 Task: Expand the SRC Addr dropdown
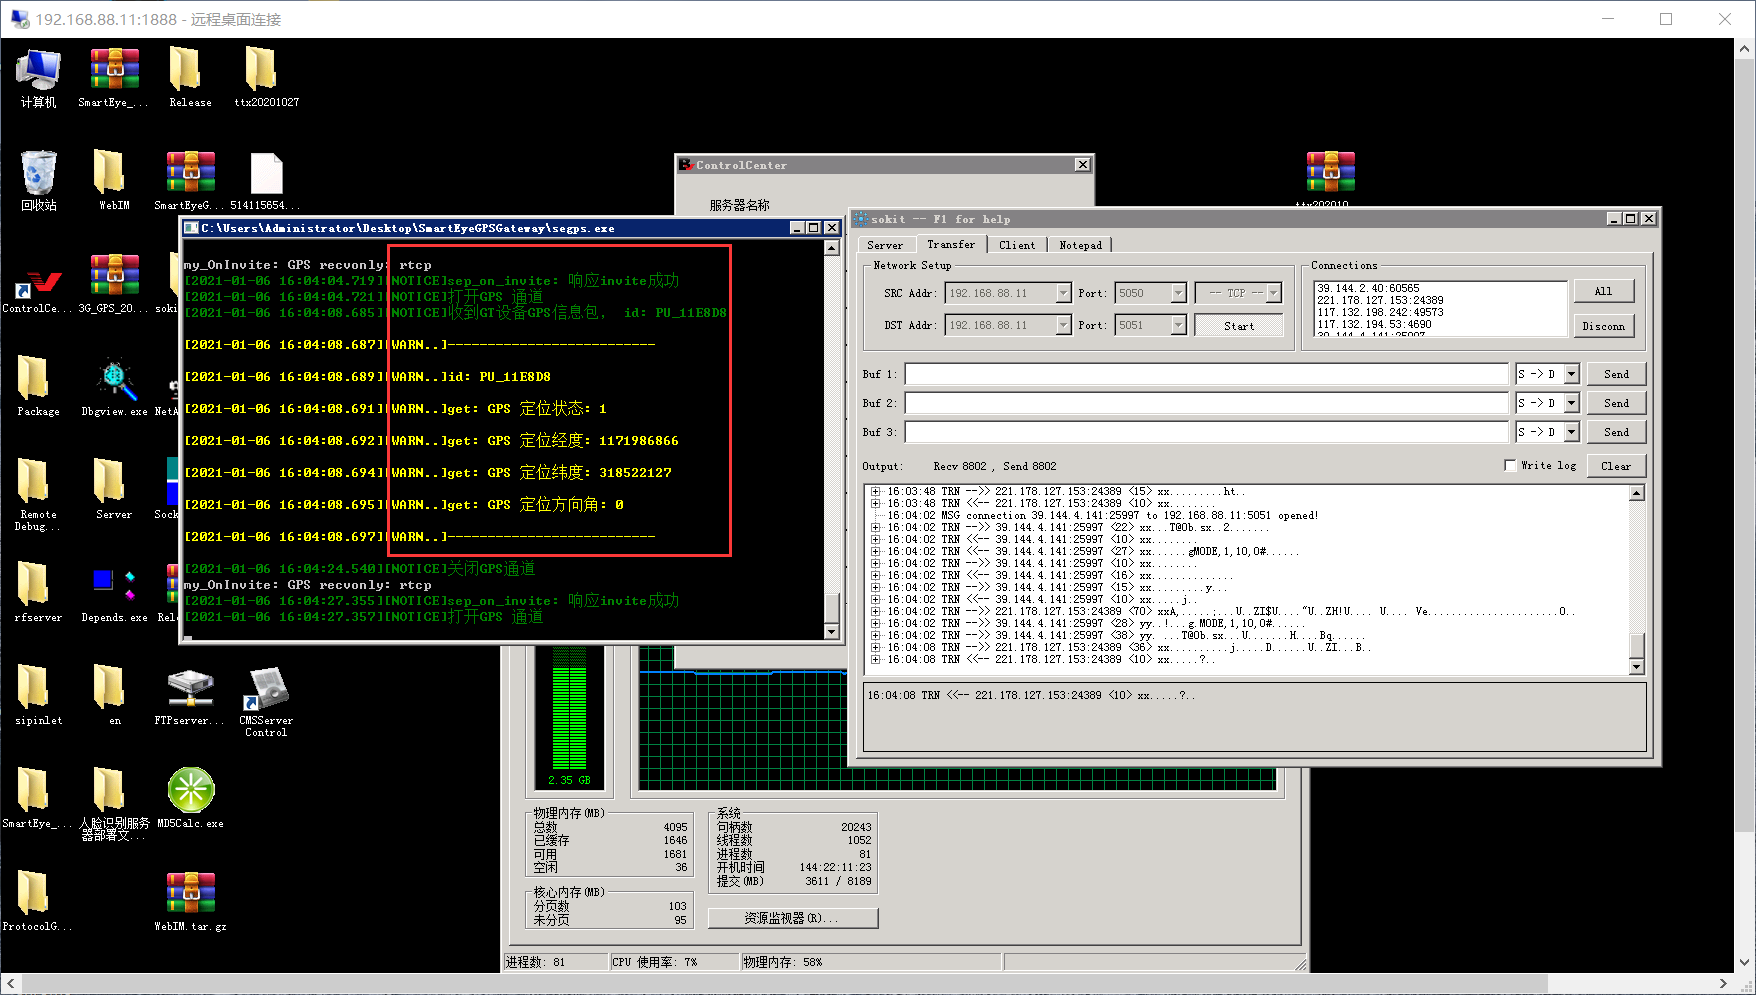pos(1063,294)
